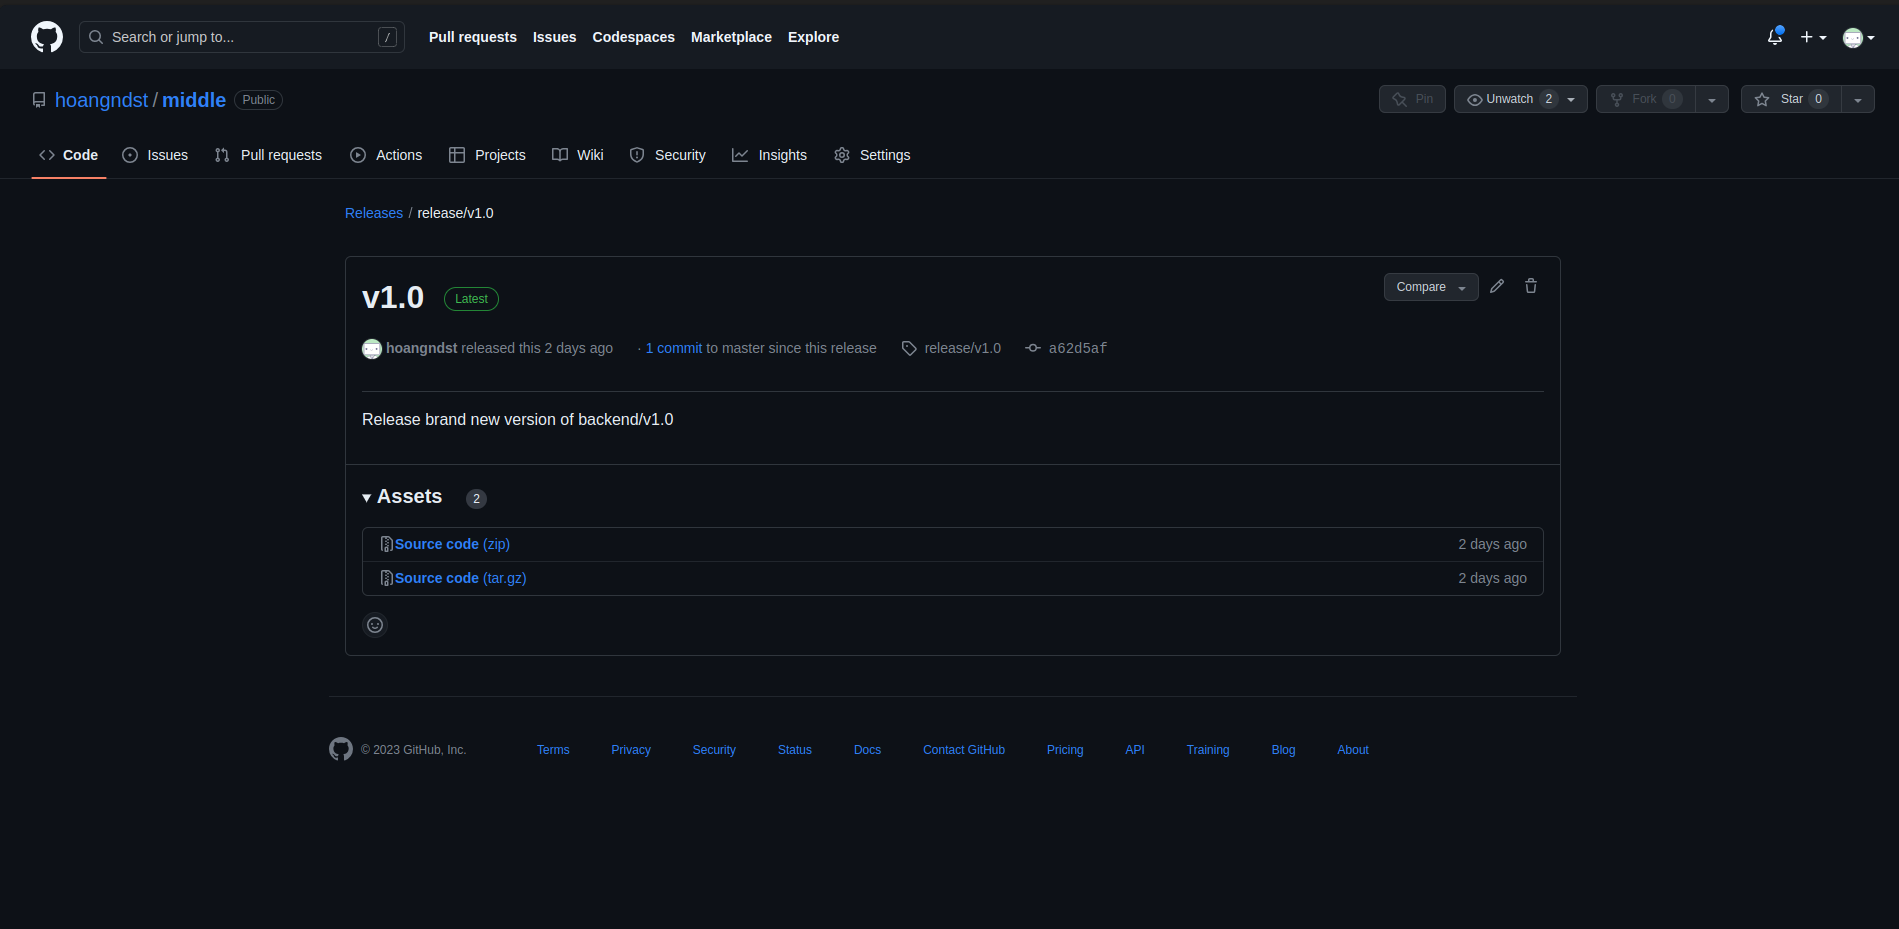Open the Compare dropdown
Screen dimensions: 1899x929
[1431, 287]
